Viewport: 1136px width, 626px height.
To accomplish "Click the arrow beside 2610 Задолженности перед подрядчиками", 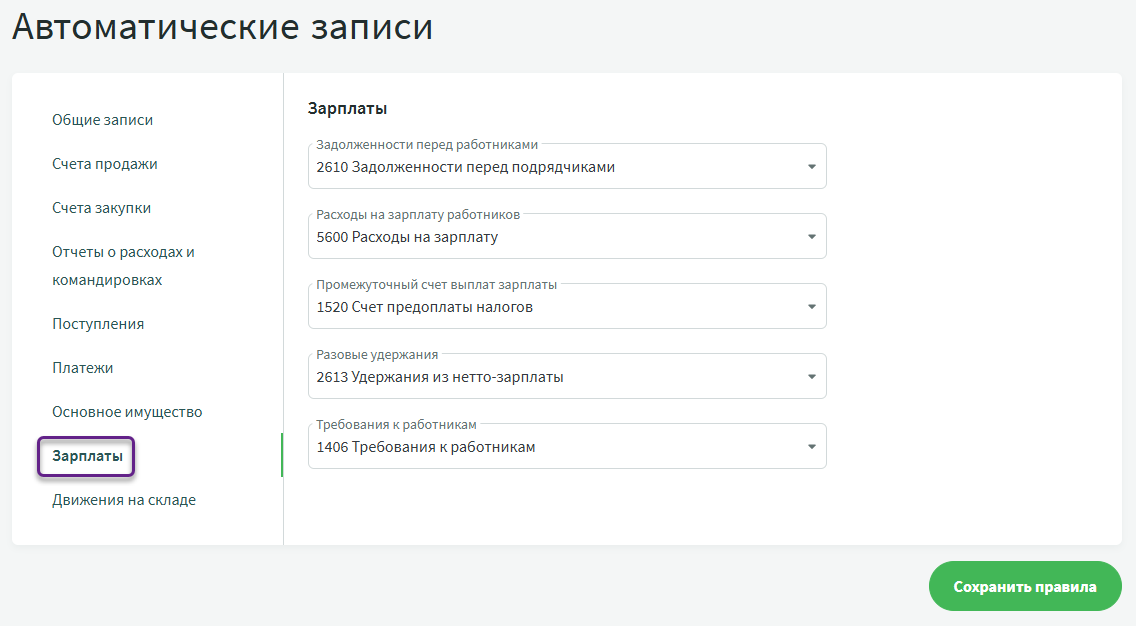I will point(812,167).
